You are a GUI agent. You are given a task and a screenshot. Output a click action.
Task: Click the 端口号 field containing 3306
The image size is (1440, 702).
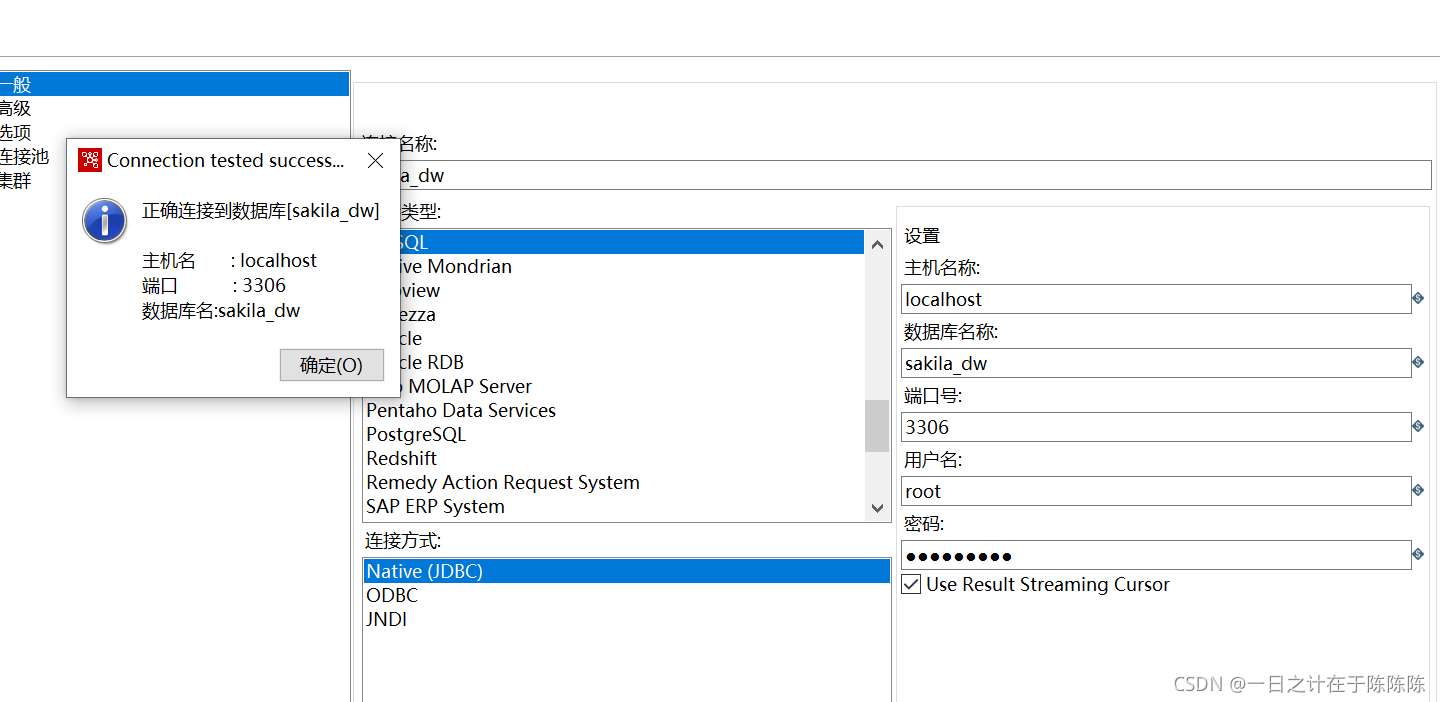[1156, 427]
